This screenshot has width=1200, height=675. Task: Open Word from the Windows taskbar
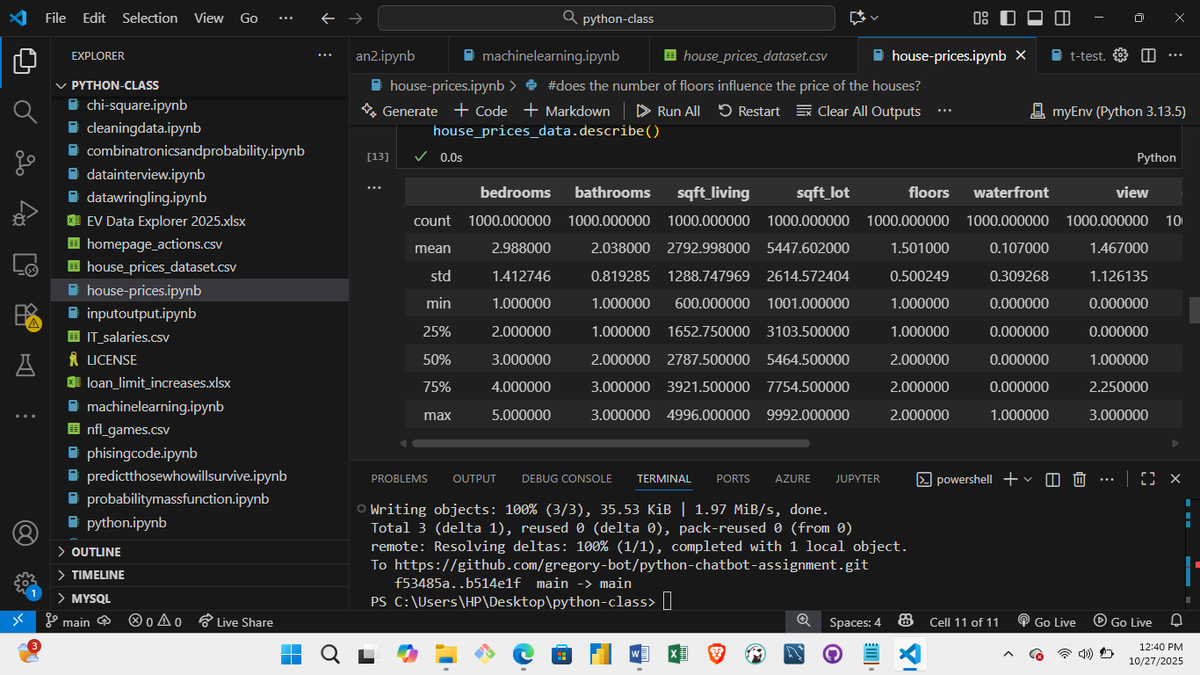click(x=638, y=653)
